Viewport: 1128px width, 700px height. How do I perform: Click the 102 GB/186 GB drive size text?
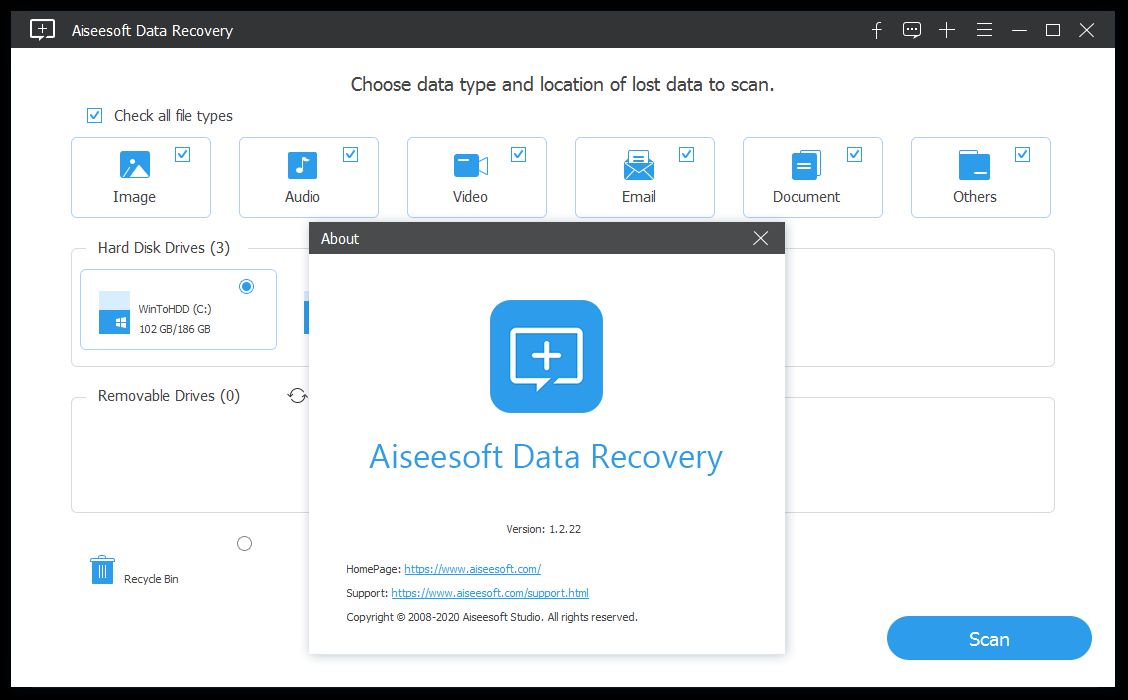[x=175, y=329]
